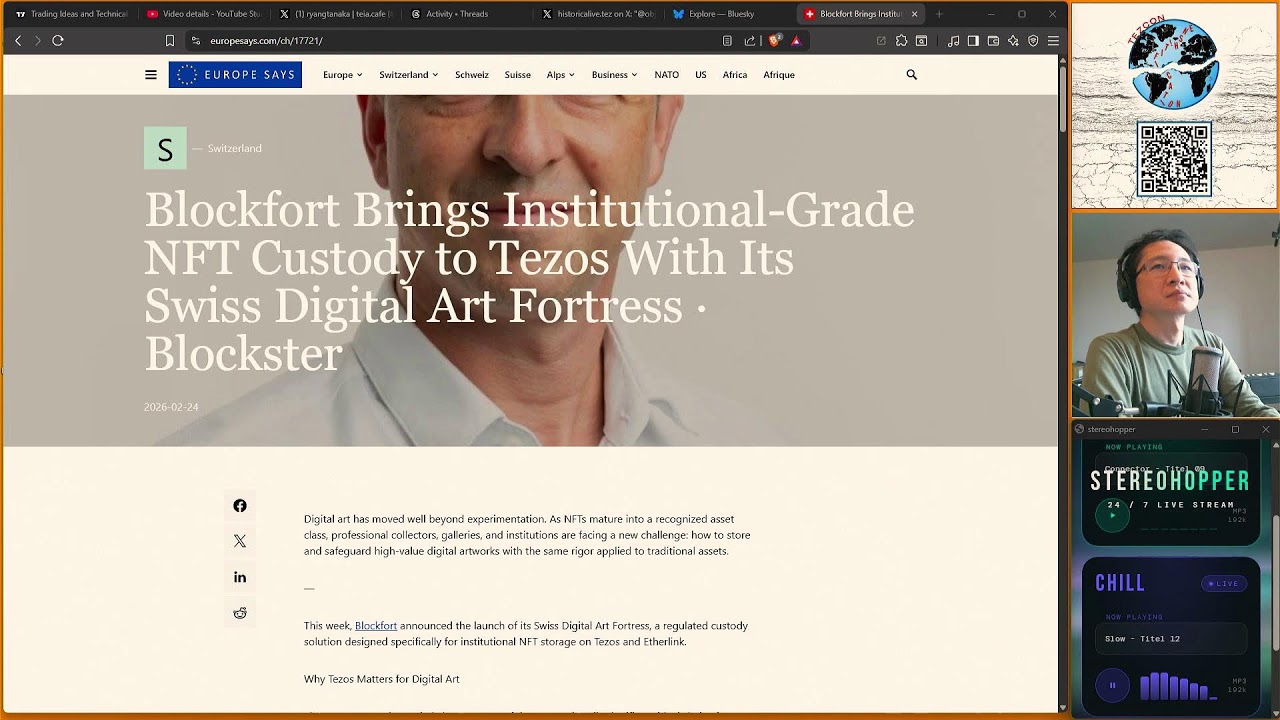
Task: Click the CHILL station title
Action: tap(1120, 583)
